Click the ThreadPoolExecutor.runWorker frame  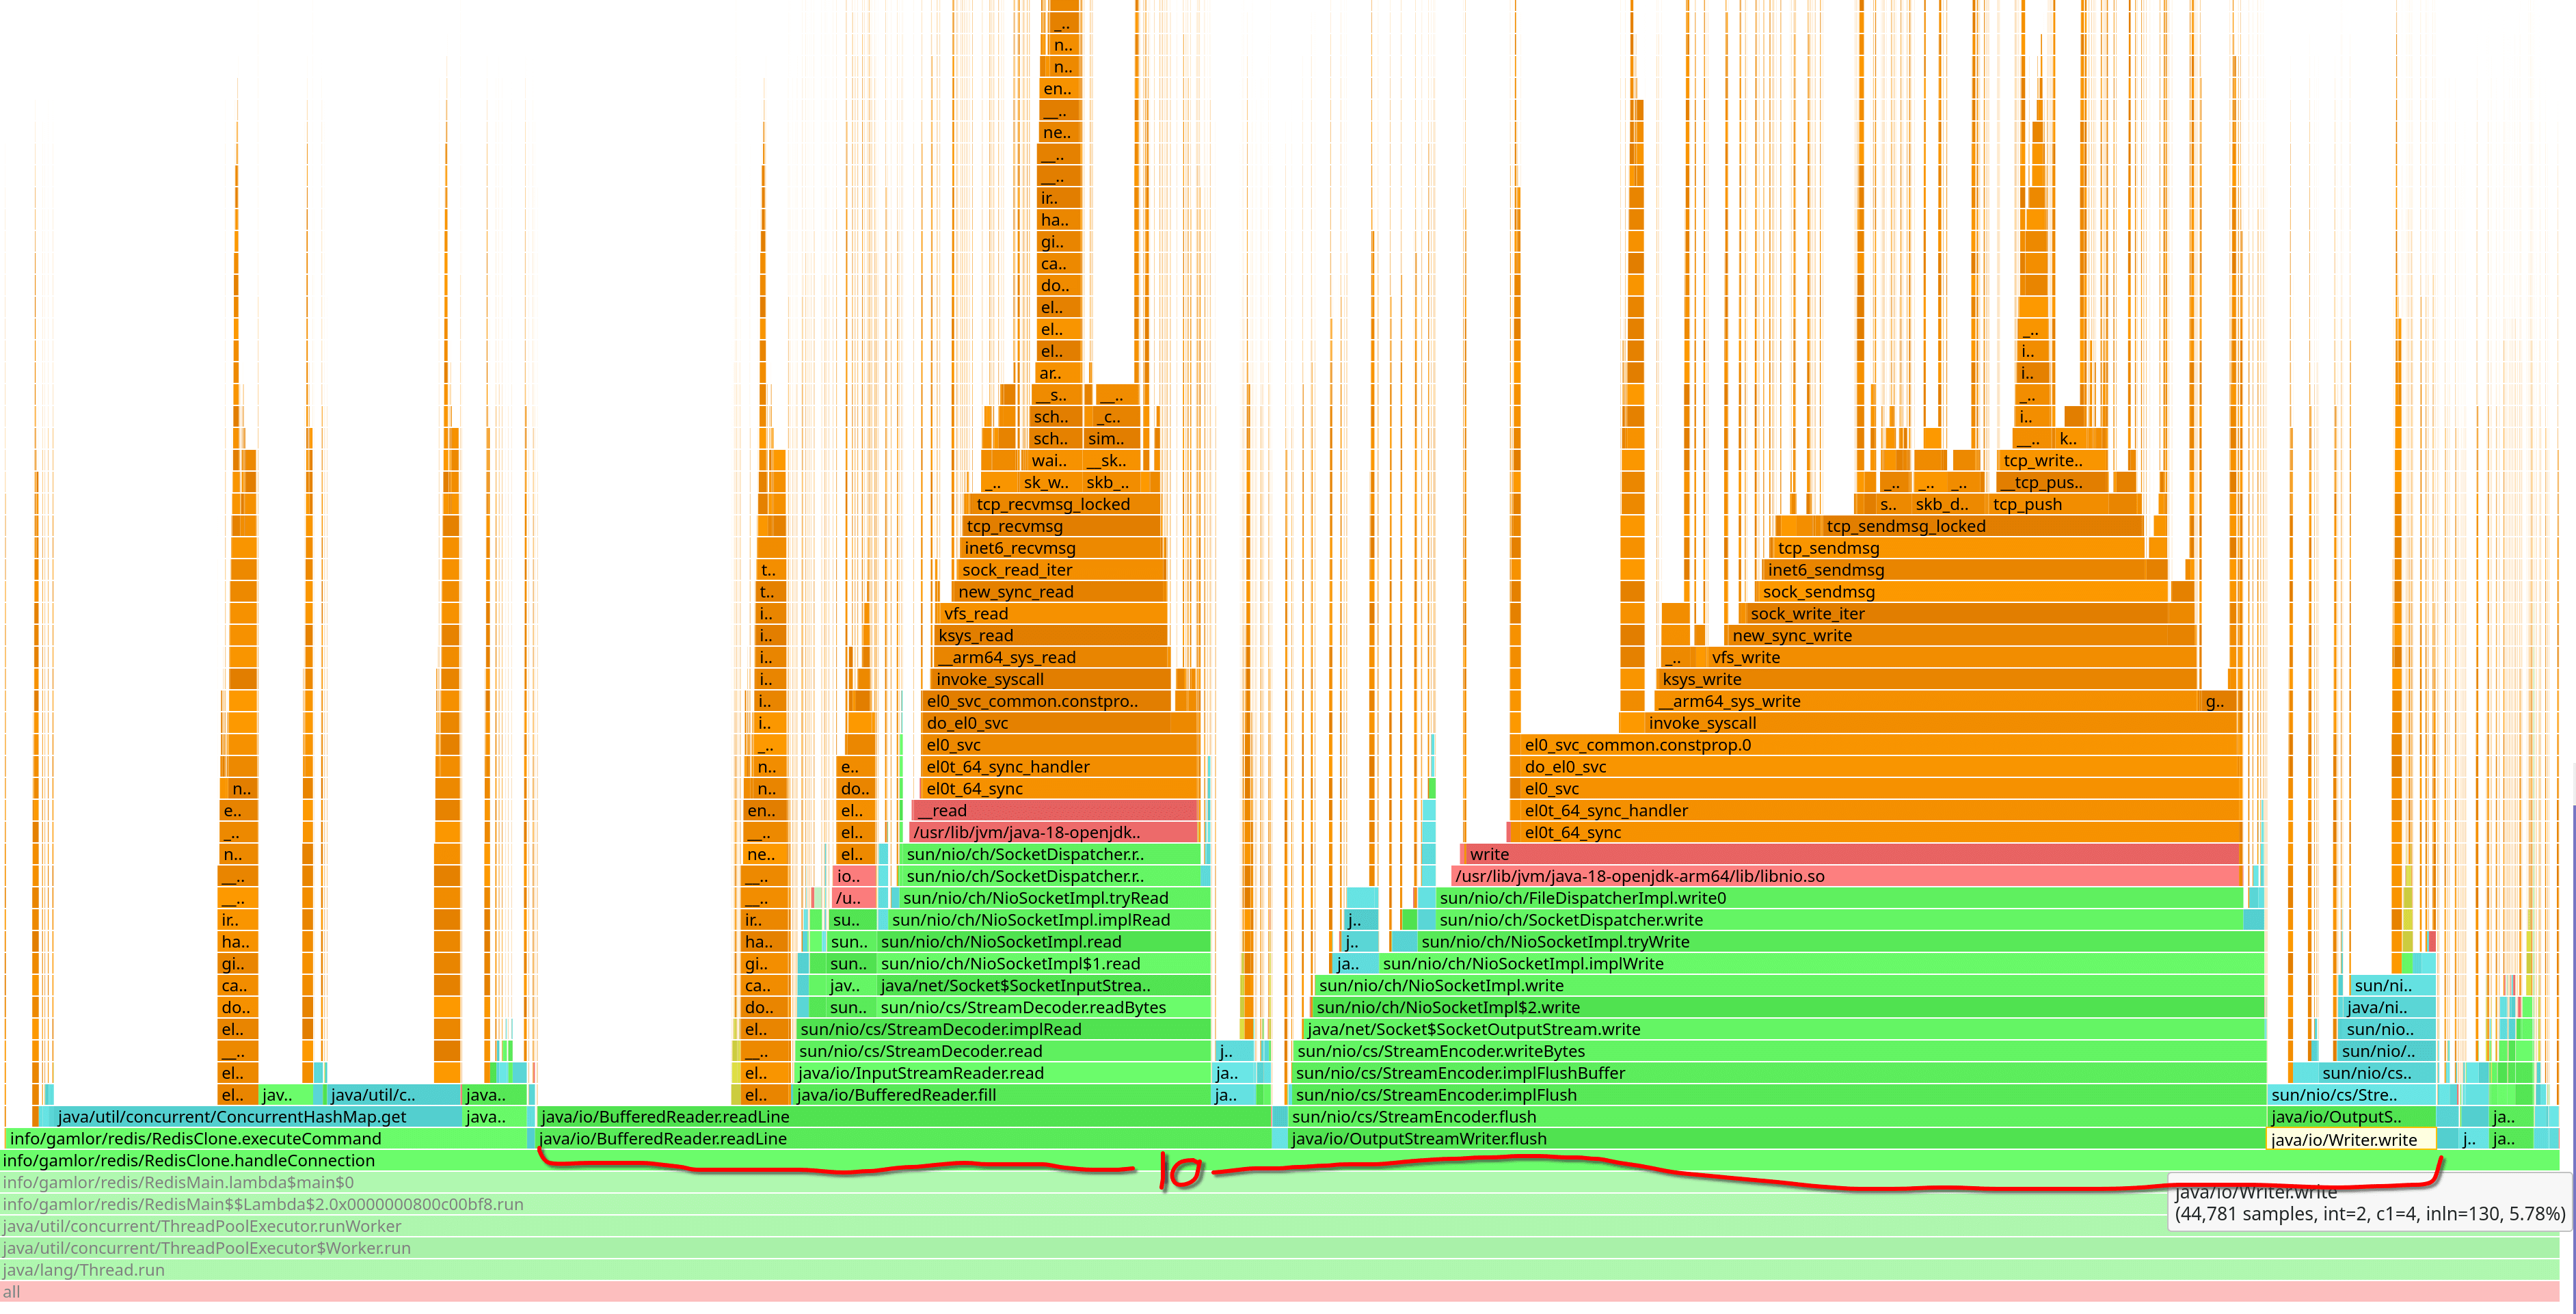click(x=1280, y=1226)
